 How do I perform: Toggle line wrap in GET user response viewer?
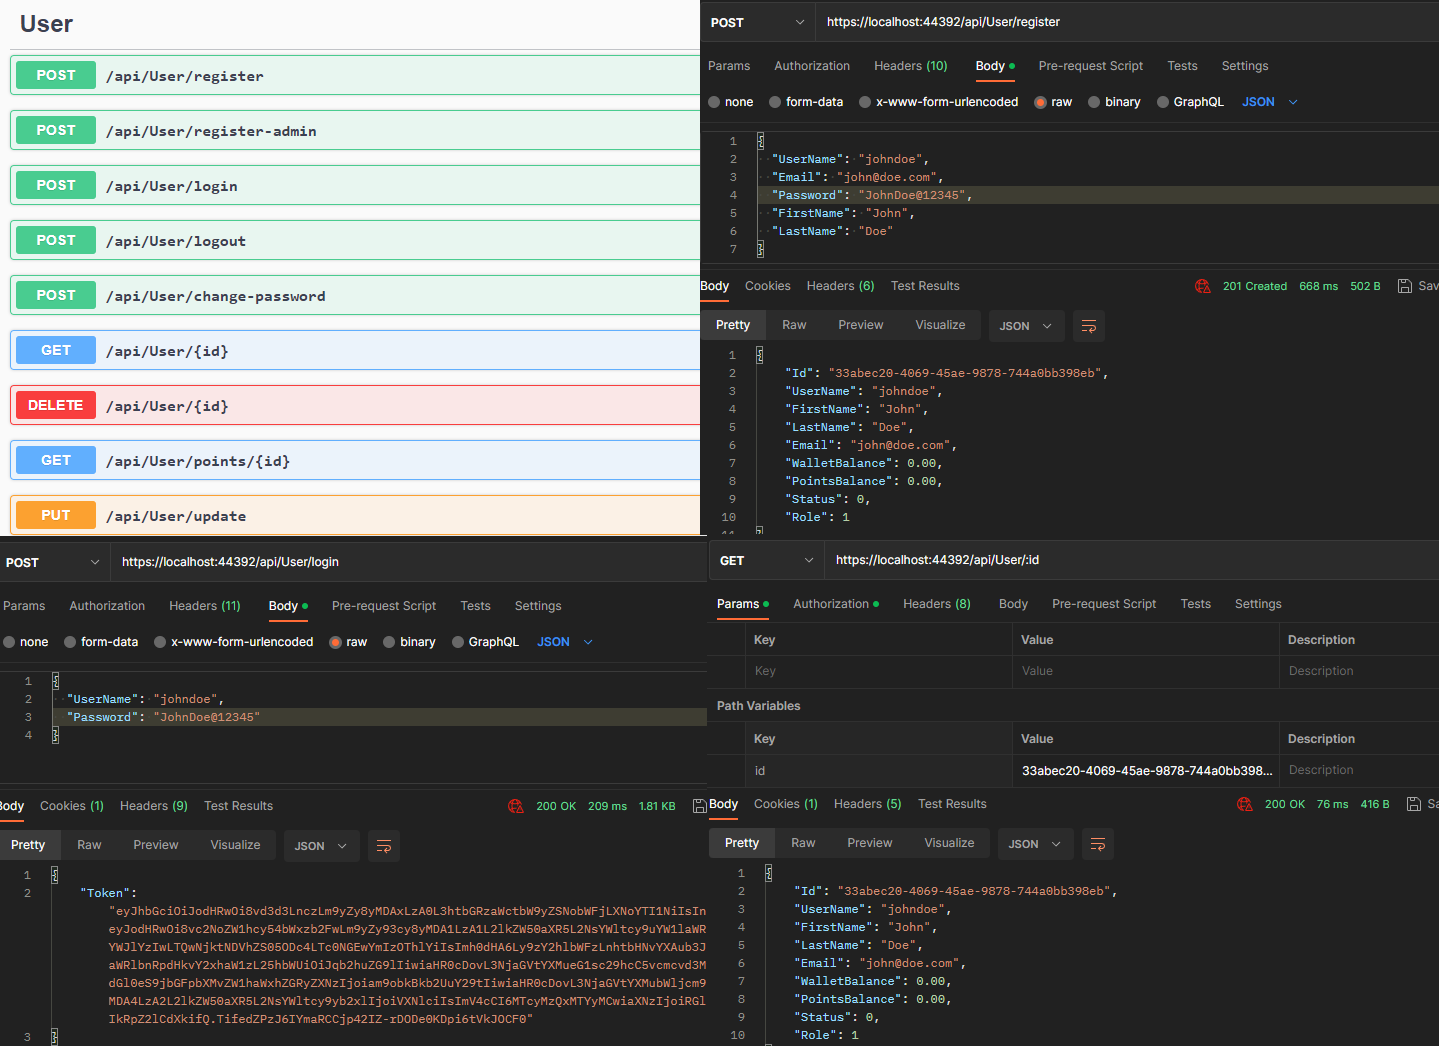point(1098,844)
